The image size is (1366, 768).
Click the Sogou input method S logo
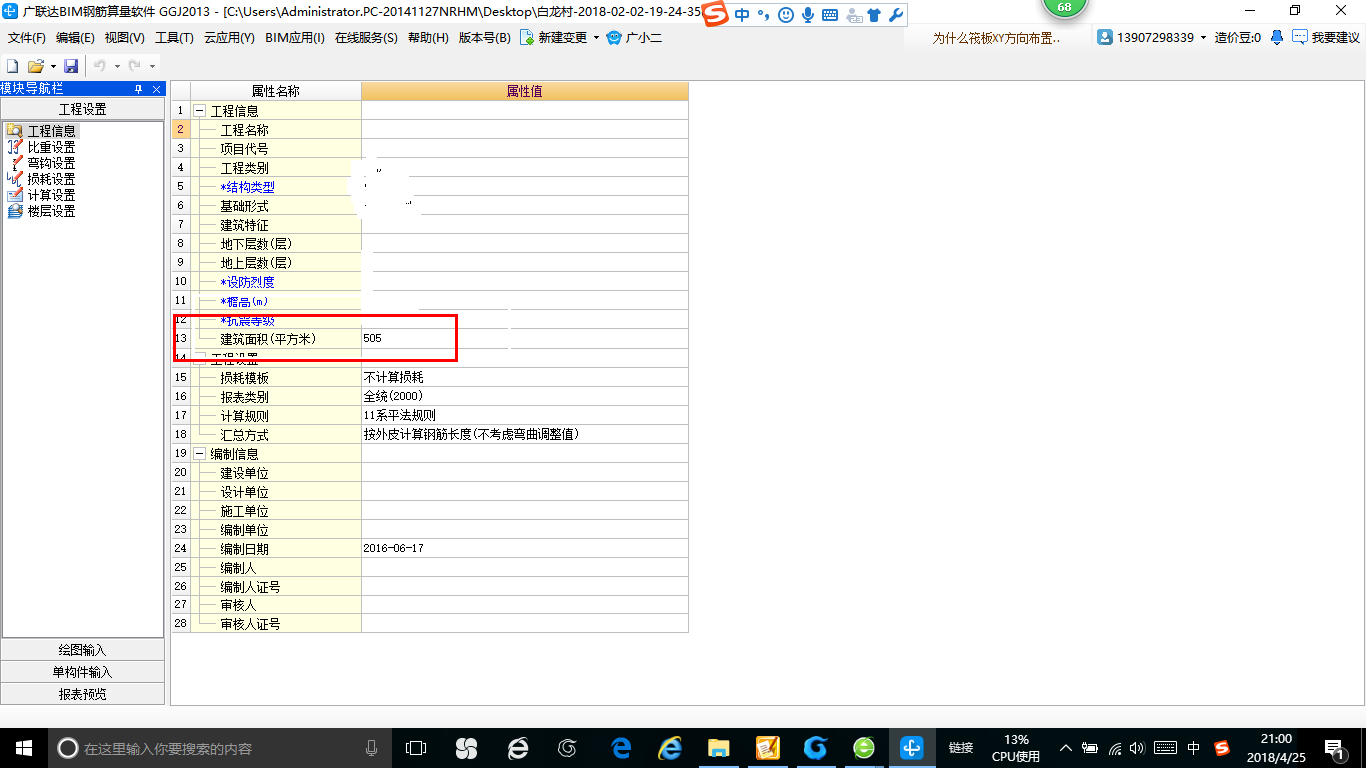point(714,15)
